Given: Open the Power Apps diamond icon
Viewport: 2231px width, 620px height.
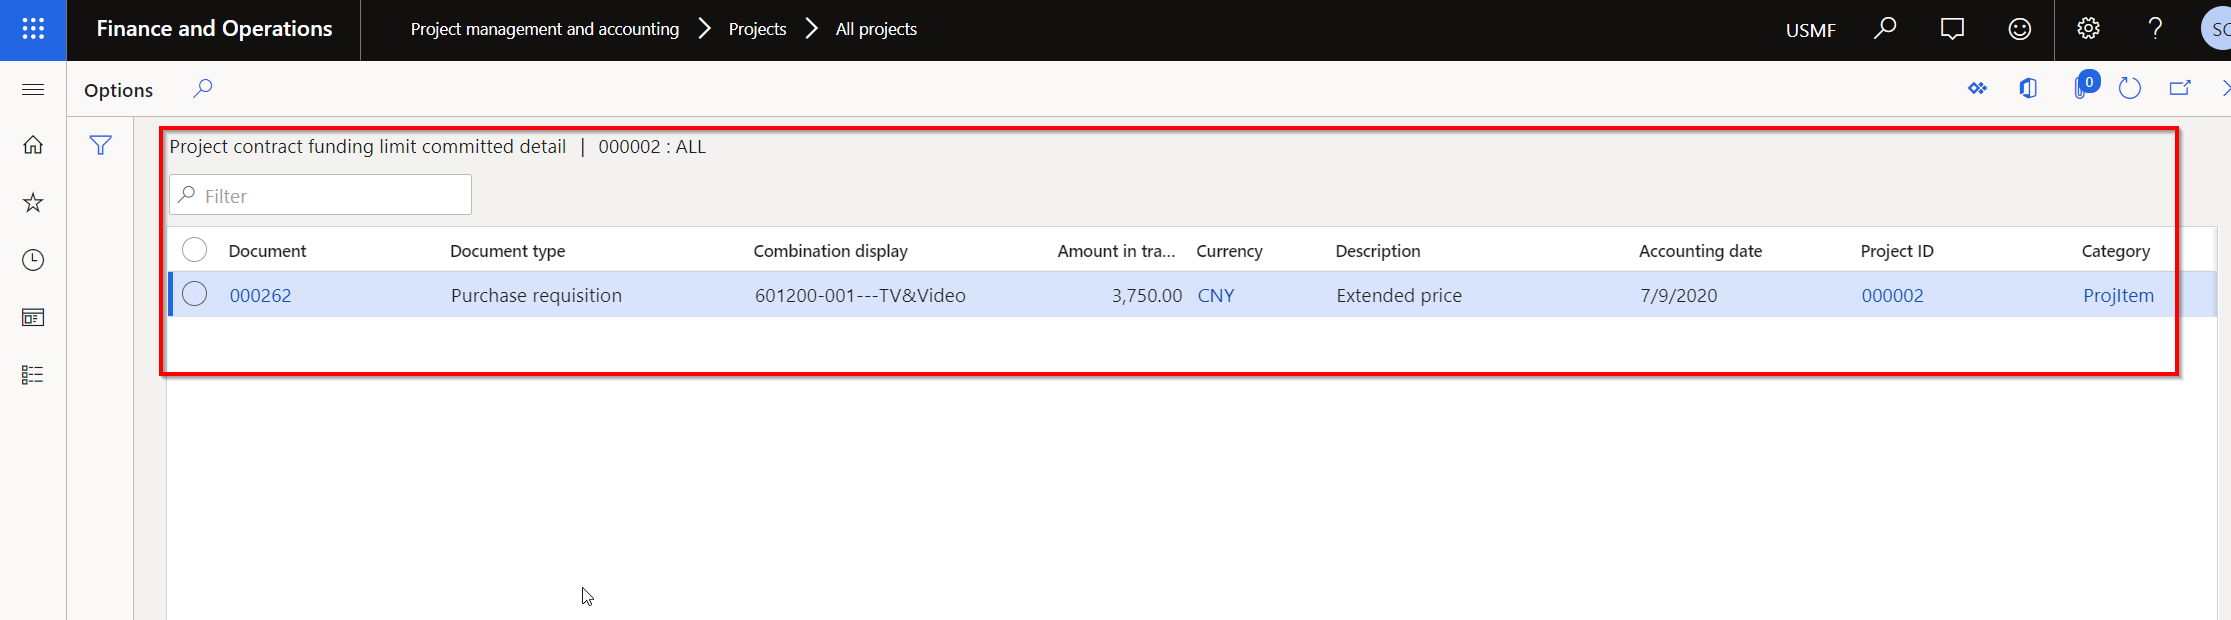Looking at the screenshot, I should pos(1977,89).
